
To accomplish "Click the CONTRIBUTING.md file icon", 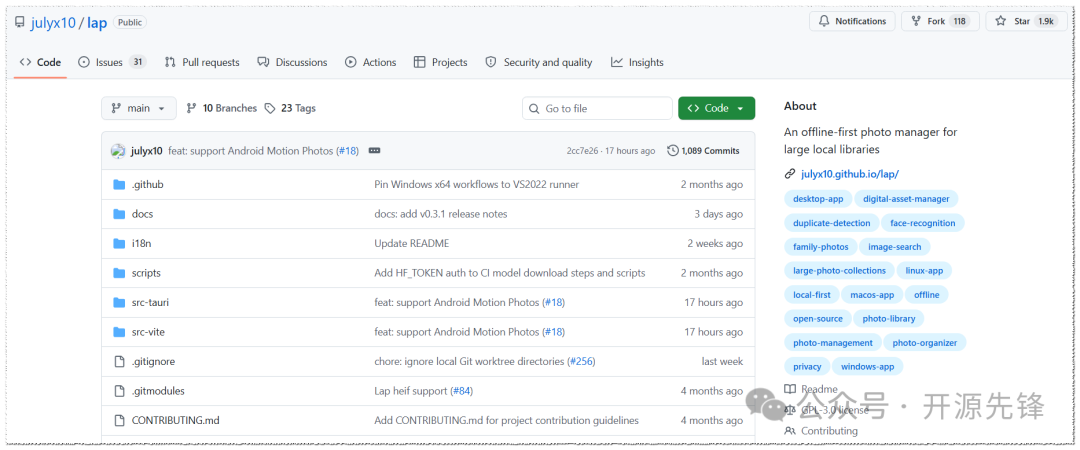I will pyautogui.click(x=119, y=420).
